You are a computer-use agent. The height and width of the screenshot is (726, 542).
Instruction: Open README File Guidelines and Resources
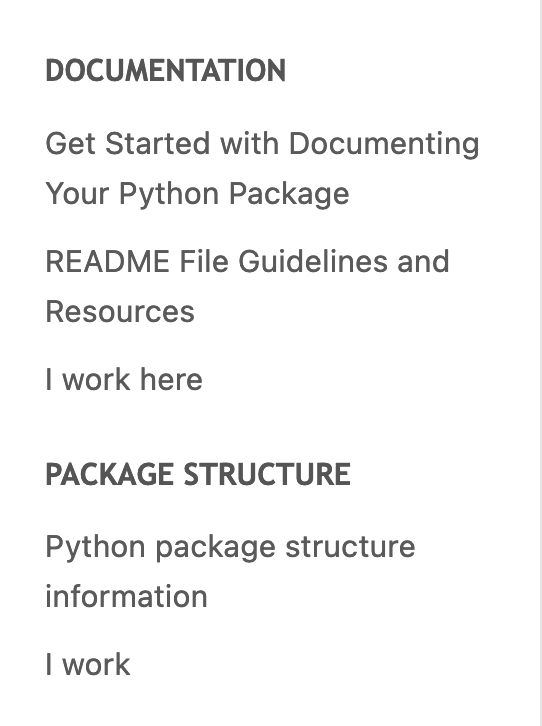(x=247, y=286)
